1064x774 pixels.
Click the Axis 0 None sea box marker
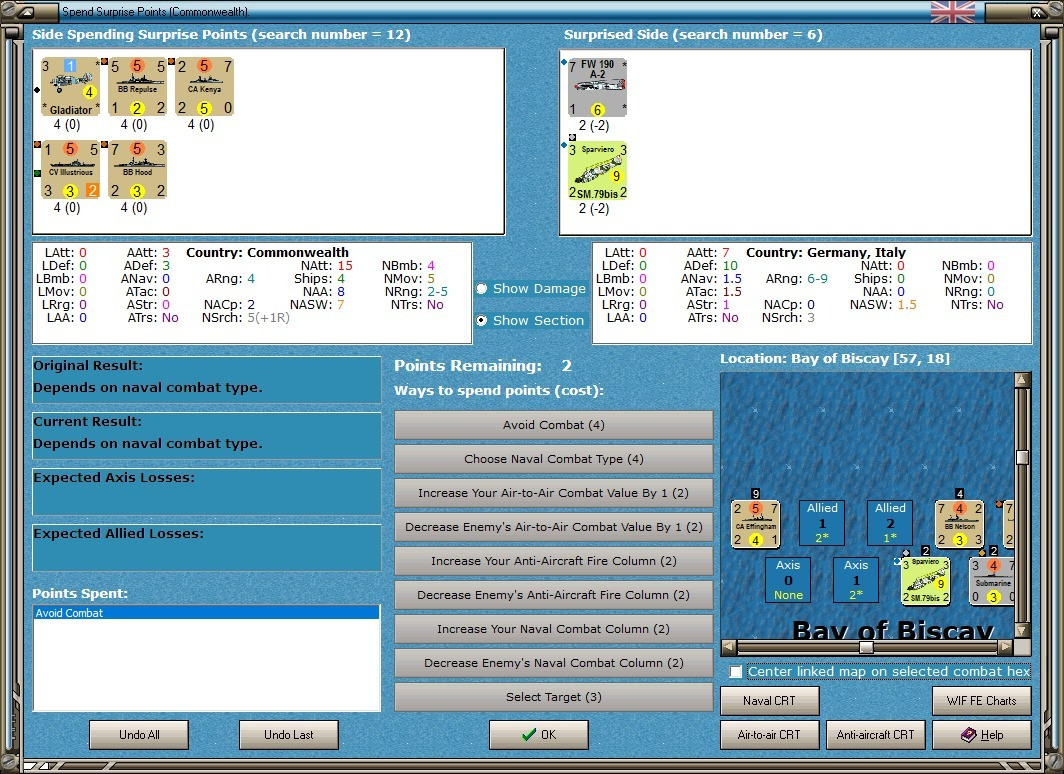tap(788, 580)
